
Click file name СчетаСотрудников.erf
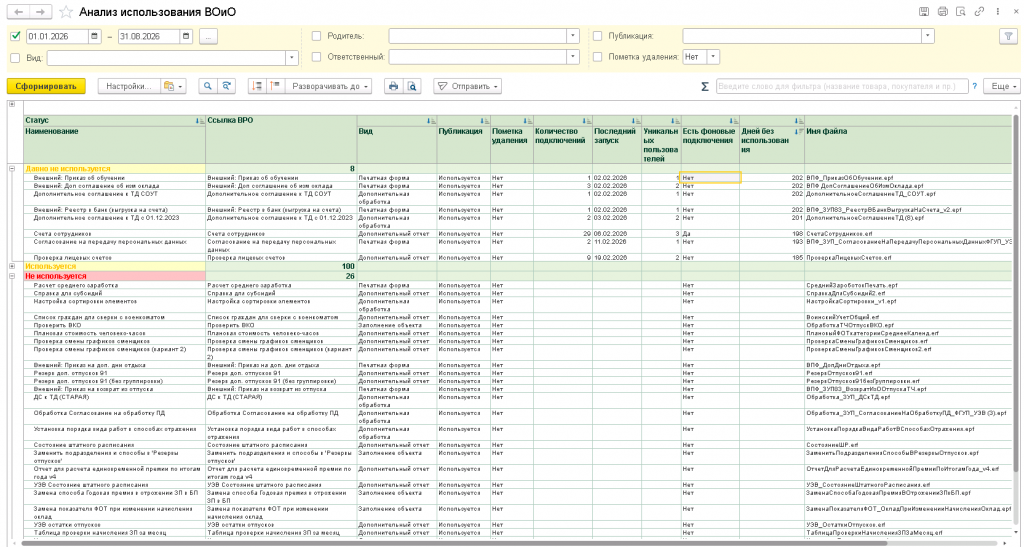click(839, 234)
